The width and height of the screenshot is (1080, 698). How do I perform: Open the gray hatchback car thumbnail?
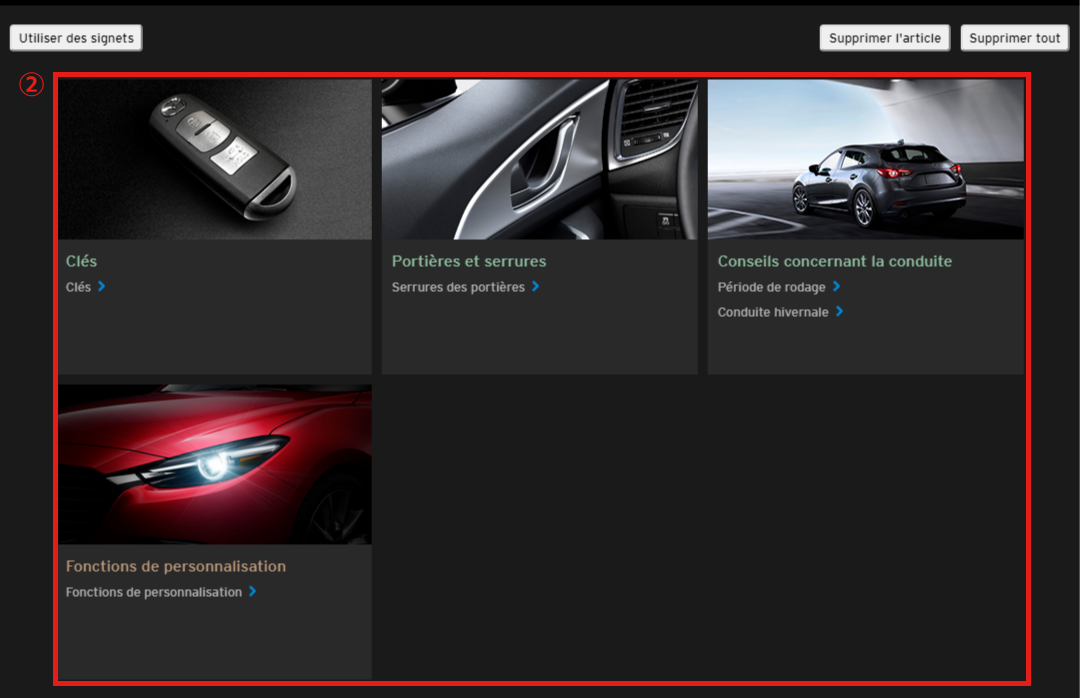865,159
